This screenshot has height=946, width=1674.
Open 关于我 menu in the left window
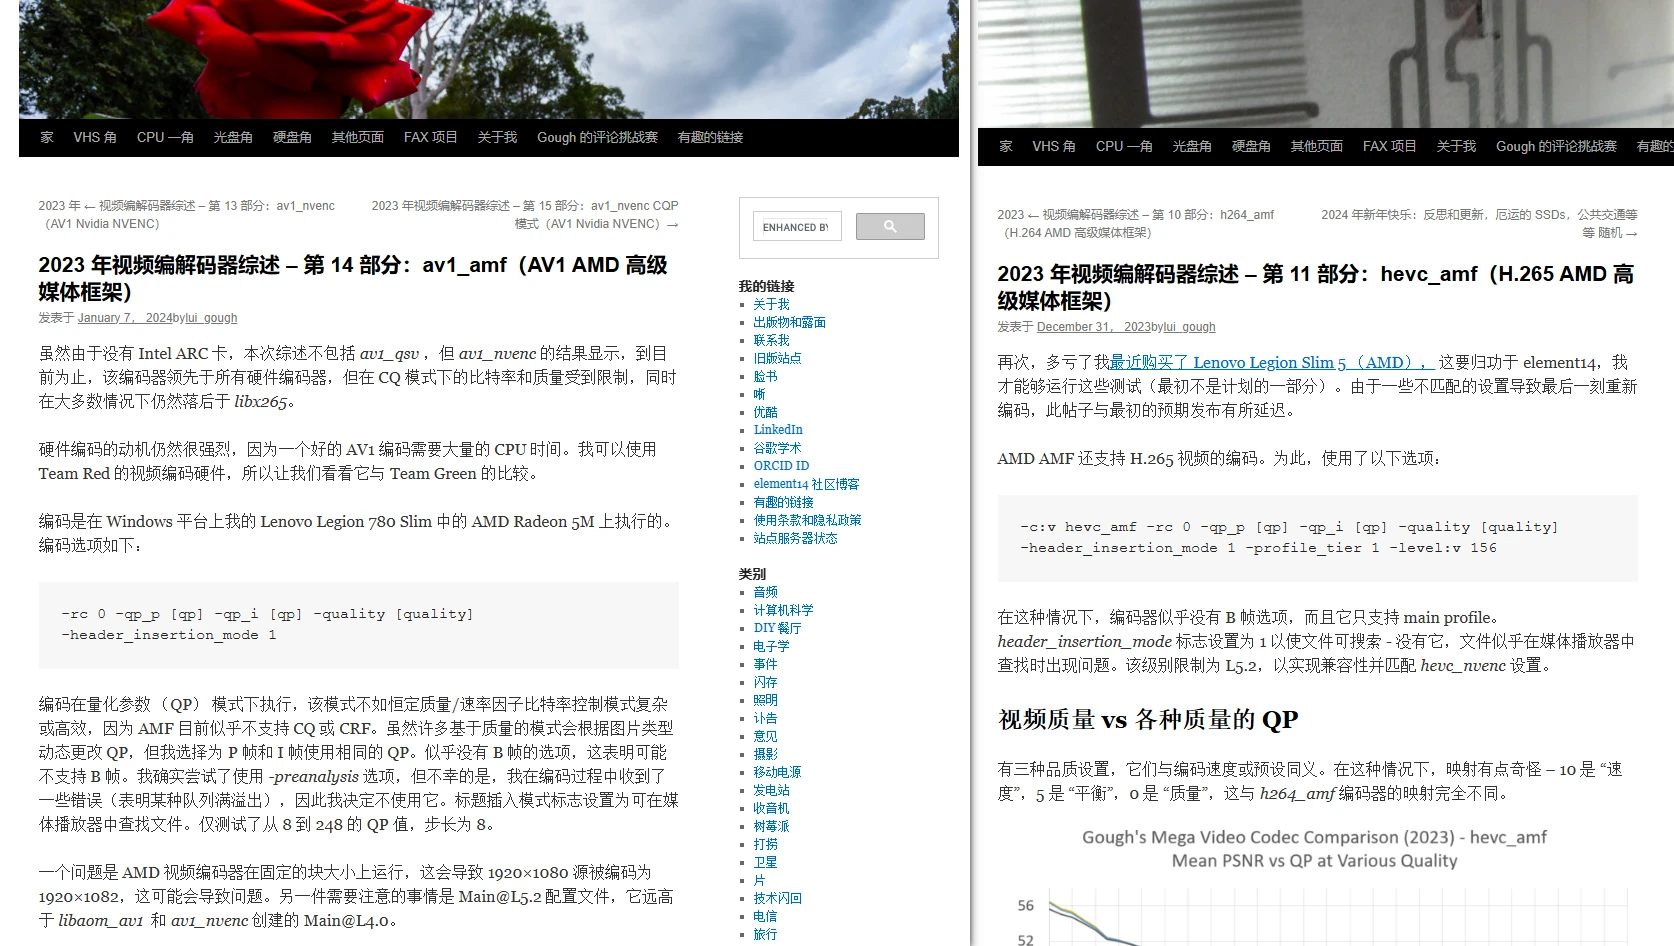497,137
